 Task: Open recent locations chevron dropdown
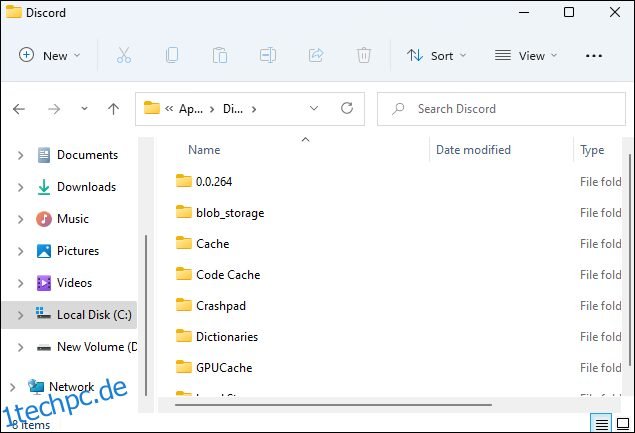click(x=84, y=109)
